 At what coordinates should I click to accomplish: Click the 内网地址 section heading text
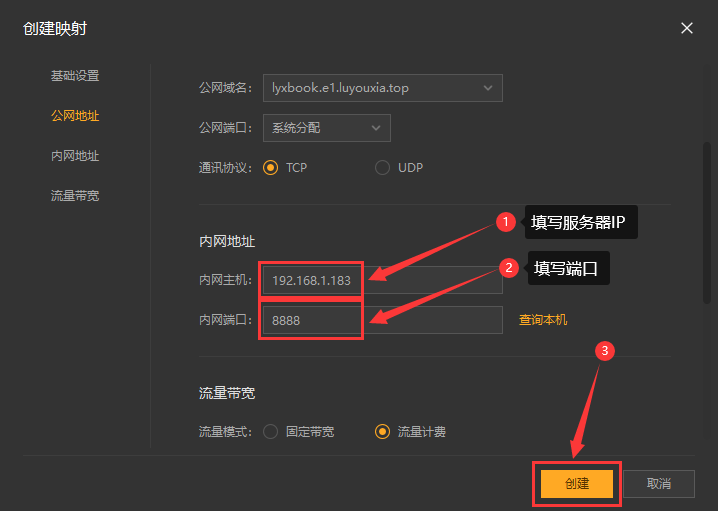pyautogui.click(x=227, y=241)
